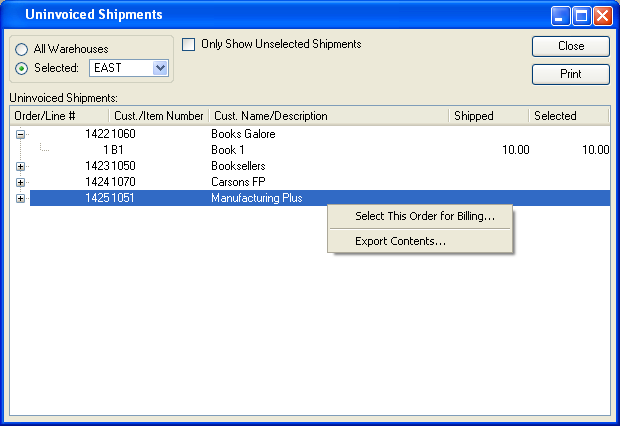Expand order 1425 Manufacturing Plus

tap(21, 199)
